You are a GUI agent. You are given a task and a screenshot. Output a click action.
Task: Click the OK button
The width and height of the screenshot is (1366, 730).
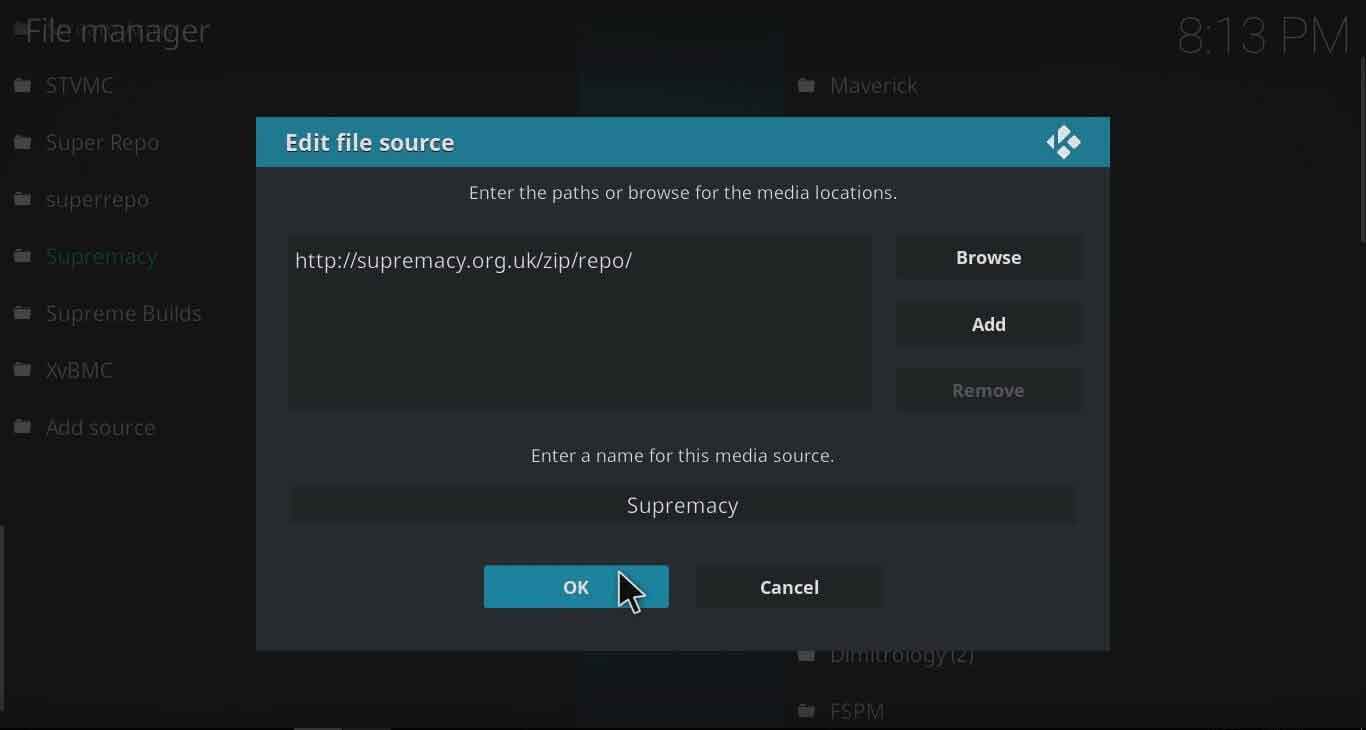[x=576, y=587]
